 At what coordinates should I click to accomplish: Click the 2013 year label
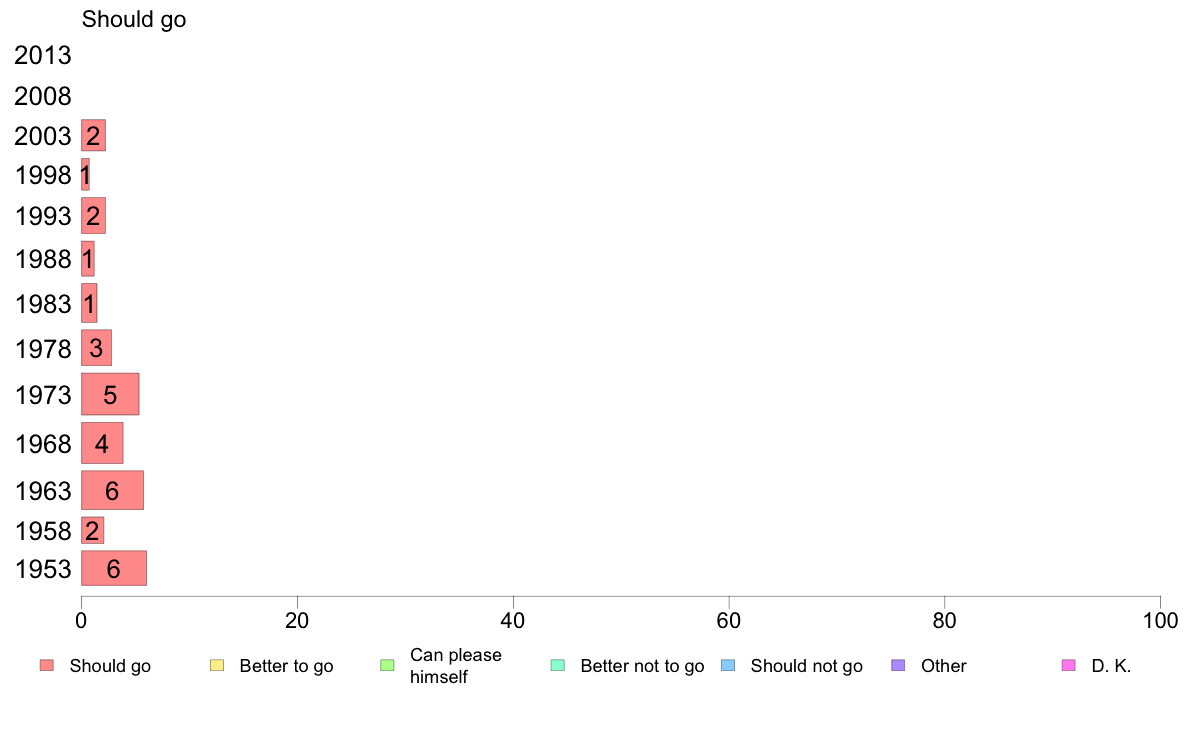coord(42,55)
